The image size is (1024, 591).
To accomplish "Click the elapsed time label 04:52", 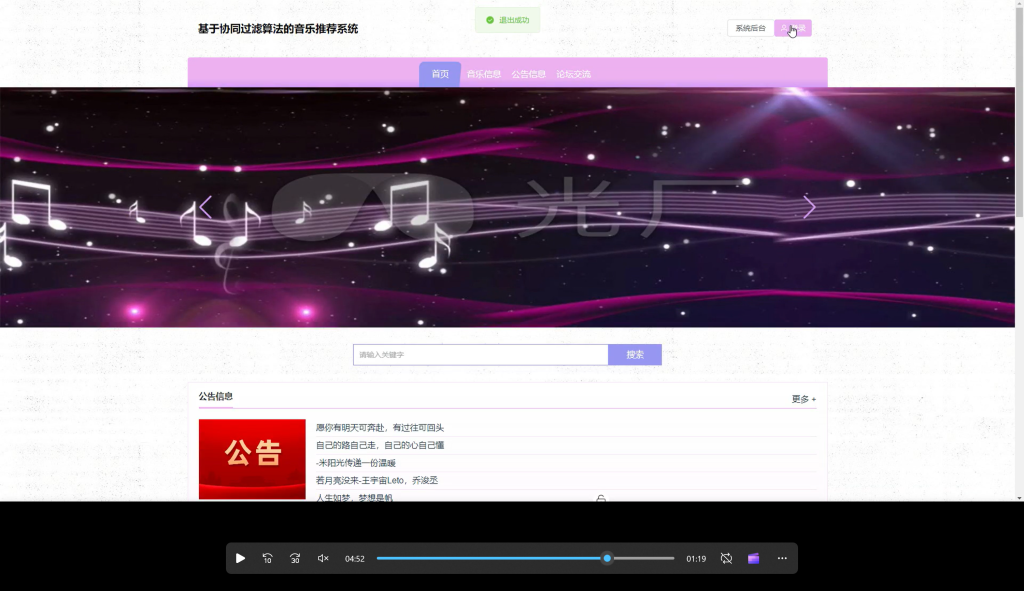I will coord(355,558).
